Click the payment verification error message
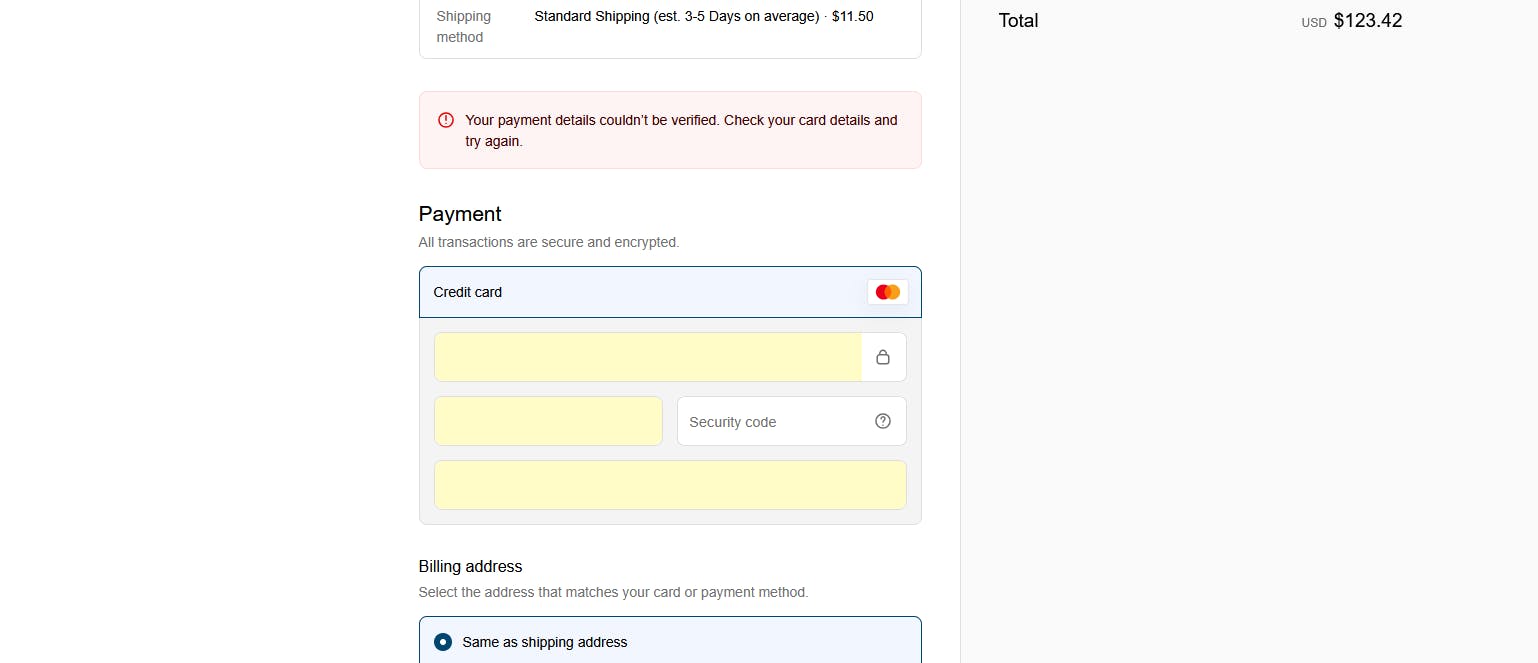Image resolution: width=1538 pixels, height=663 pixels. tap(681, 130)
